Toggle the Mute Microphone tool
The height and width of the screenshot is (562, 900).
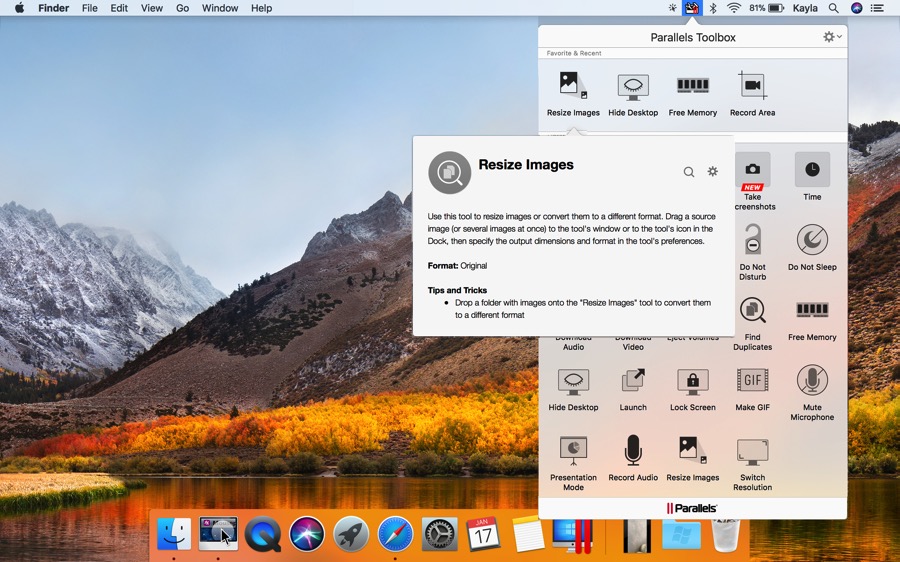point(812,393)
